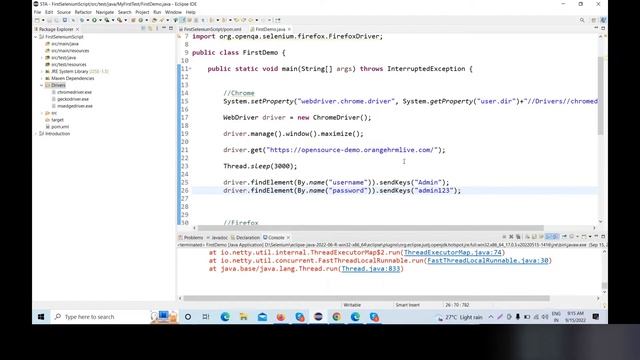This screenshot has width=640, height=360.
Task: Click the Debug toolbar icon
Action: coord(82,20)
